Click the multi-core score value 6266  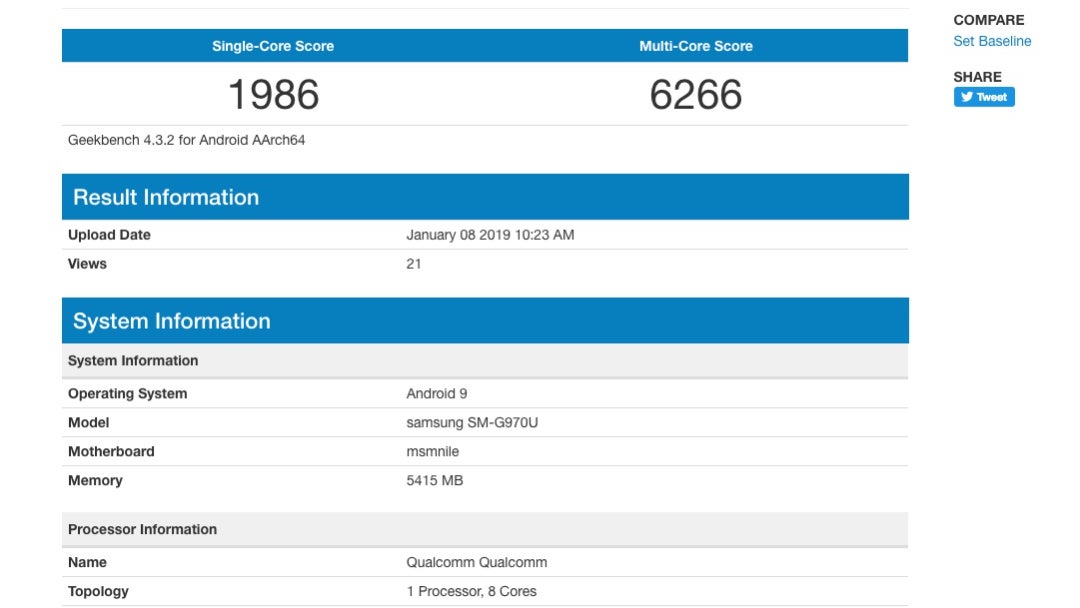[696, 94]
